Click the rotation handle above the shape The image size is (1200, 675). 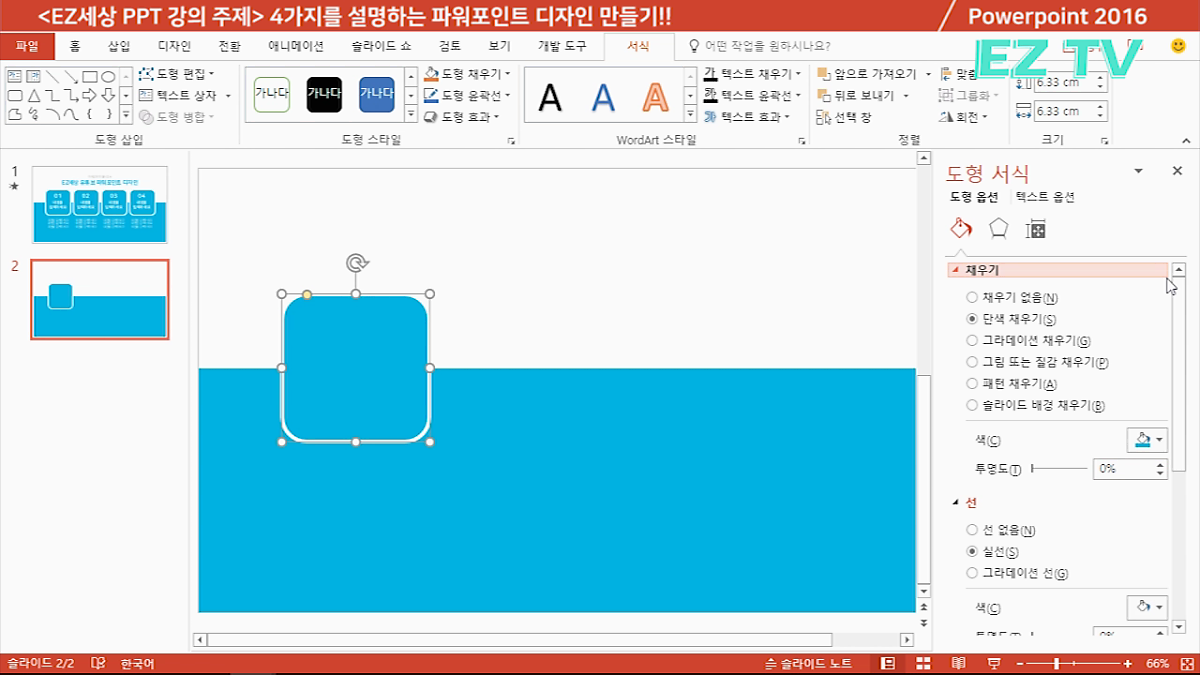click(x=356, y=263)
